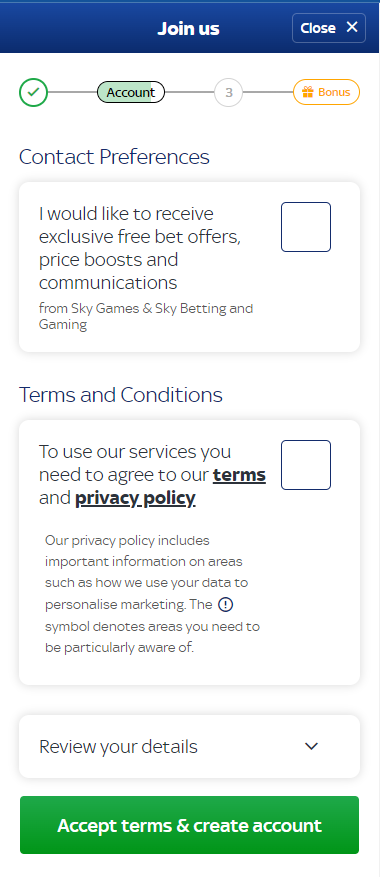Click Accept terms & create account button
This screenshot has height=877, width=380.
pos(189,825)
